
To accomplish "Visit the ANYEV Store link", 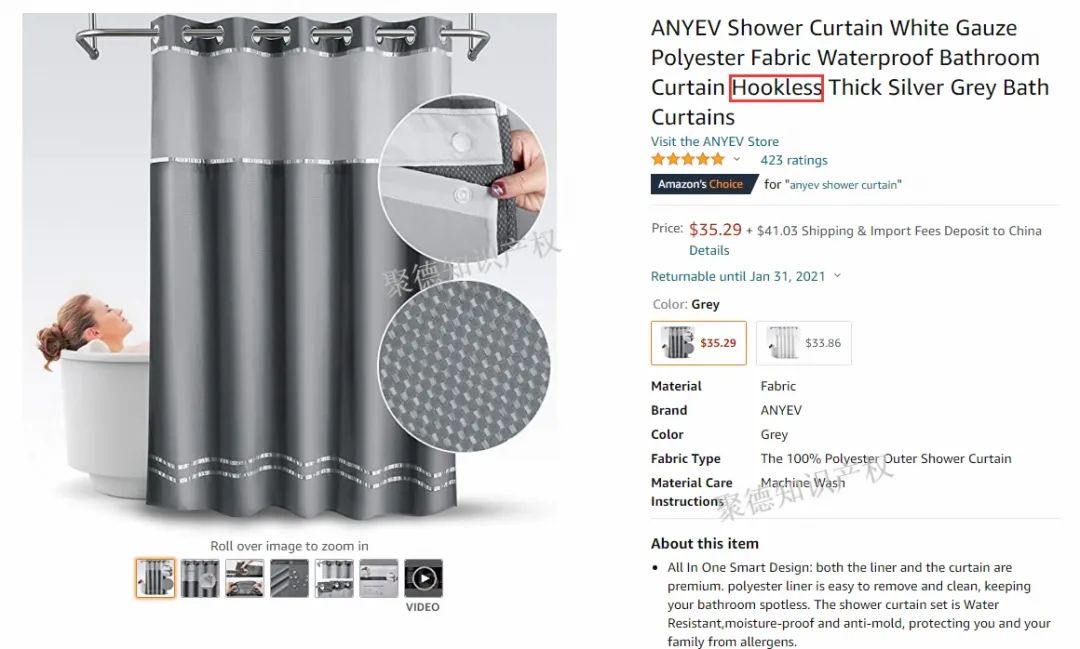I will [x=715, y=141].
